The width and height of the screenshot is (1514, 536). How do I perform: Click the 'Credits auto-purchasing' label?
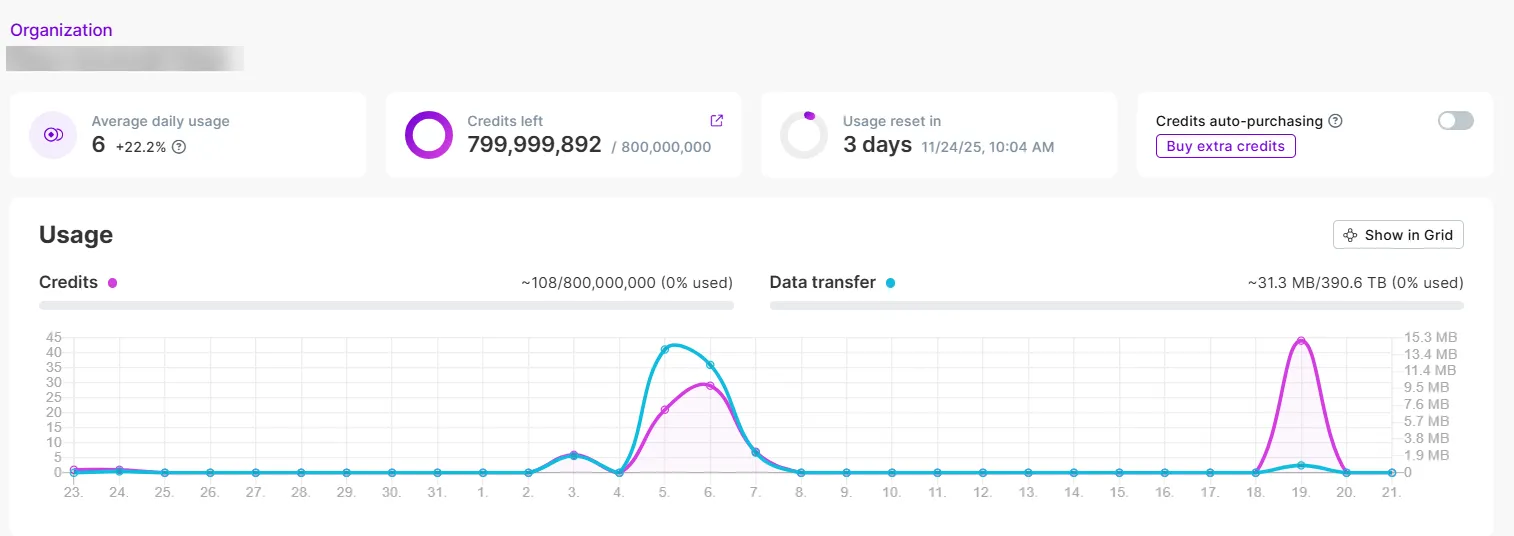pyautogui.click(x=1239, y=121)
